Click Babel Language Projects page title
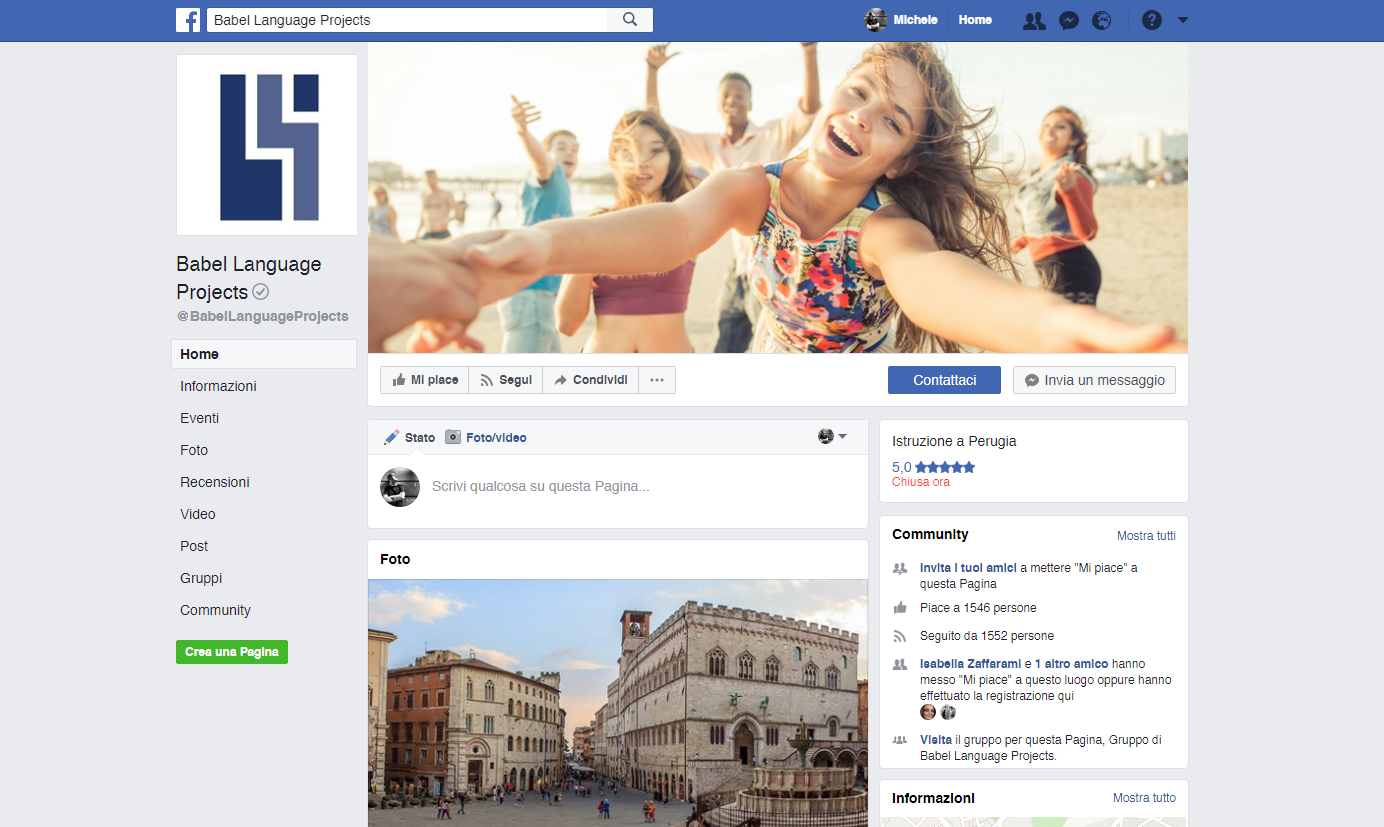The width and height of the screenshot is (1384, 827). click(x=249, y=278)
